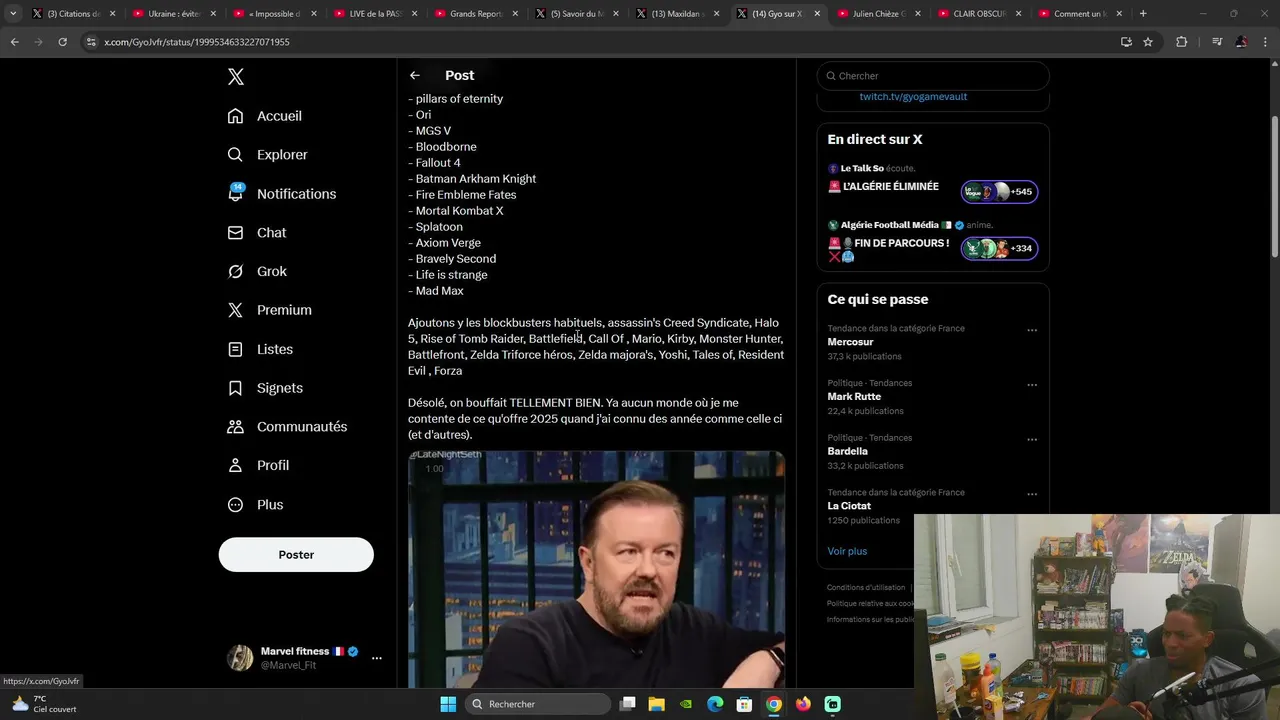Click the X logo at top of sidebar
This screenshot has height=720, width=1280.
click(x=235, y=77)
